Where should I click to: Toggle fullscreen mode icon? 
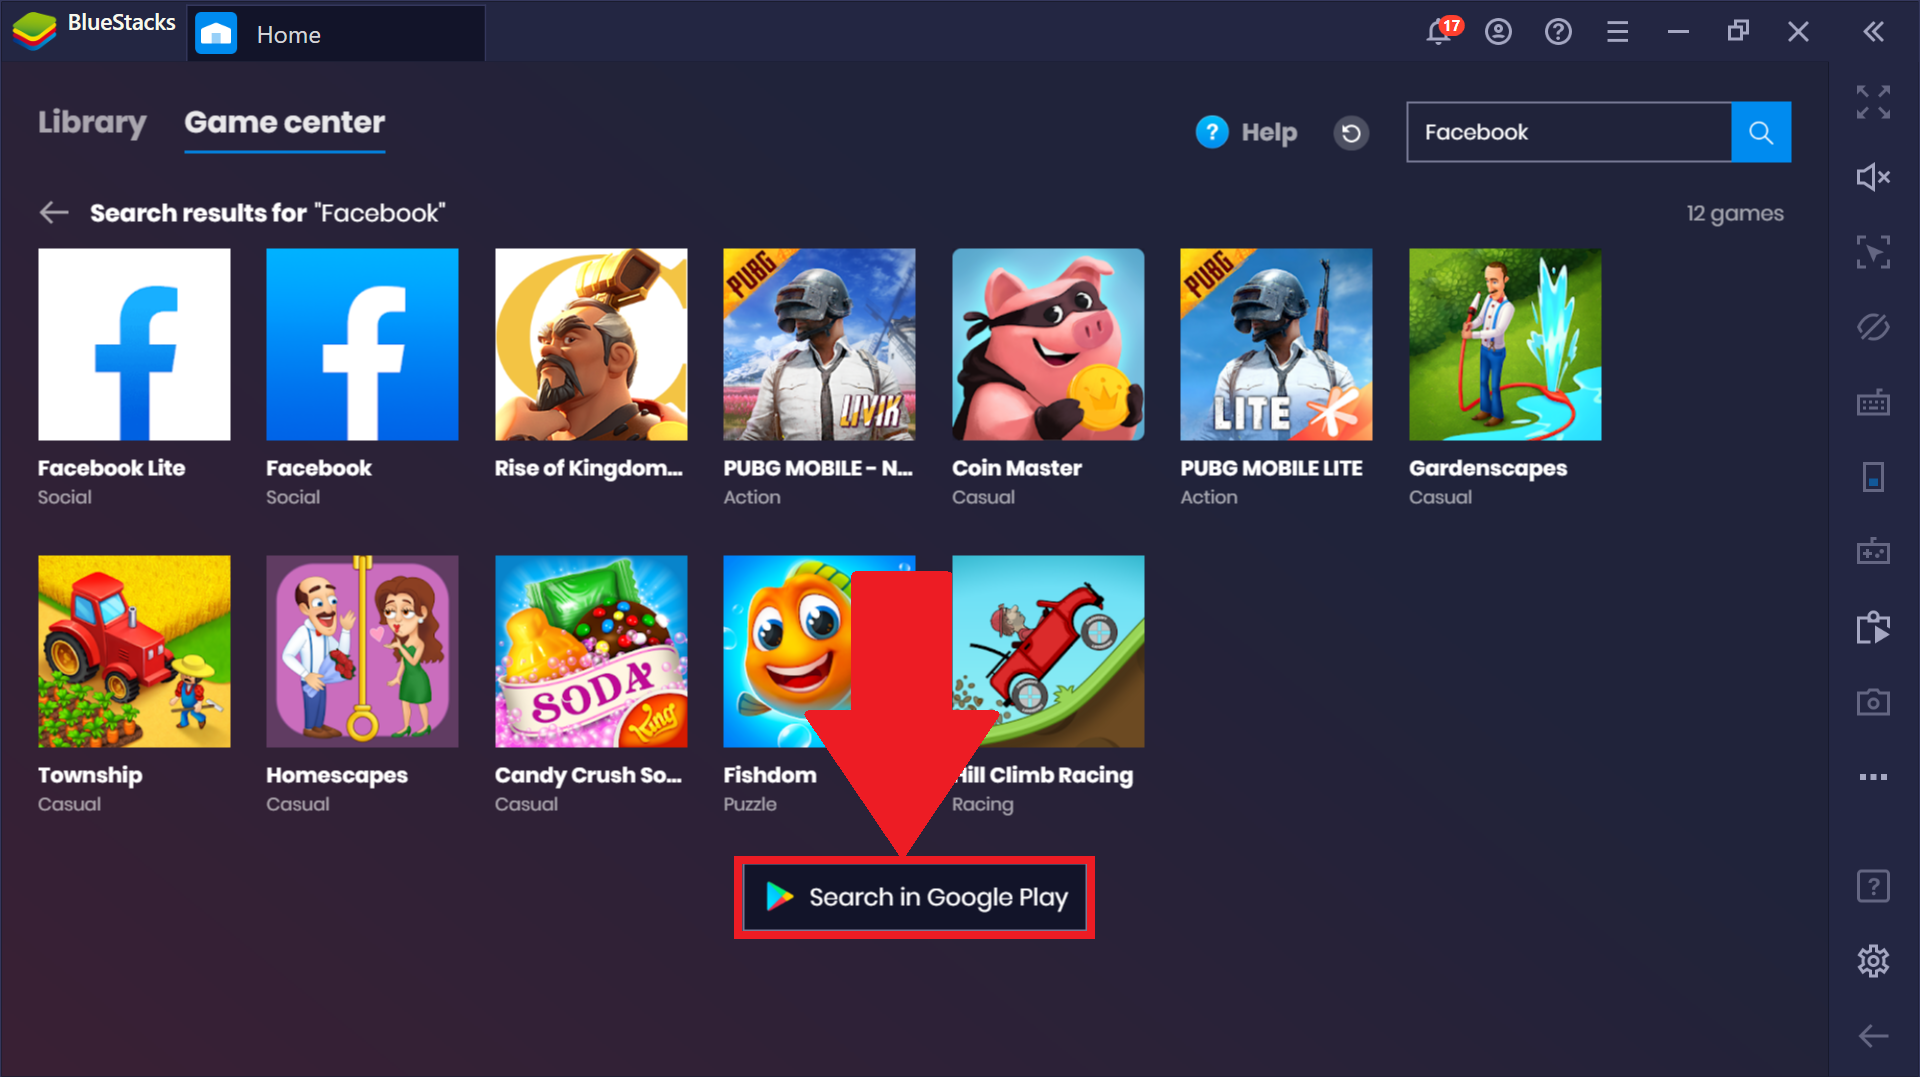click(1873, 102)
